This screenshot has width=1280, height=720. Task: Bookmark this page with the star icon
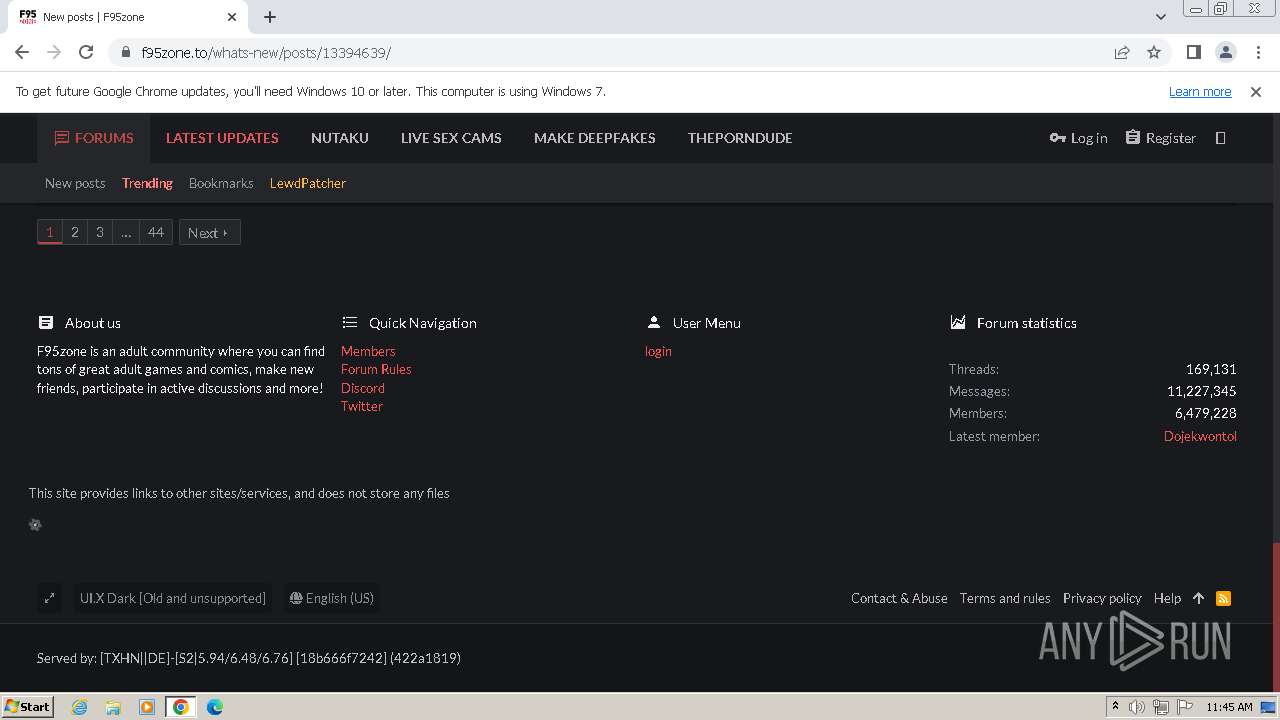[1154, 52]
